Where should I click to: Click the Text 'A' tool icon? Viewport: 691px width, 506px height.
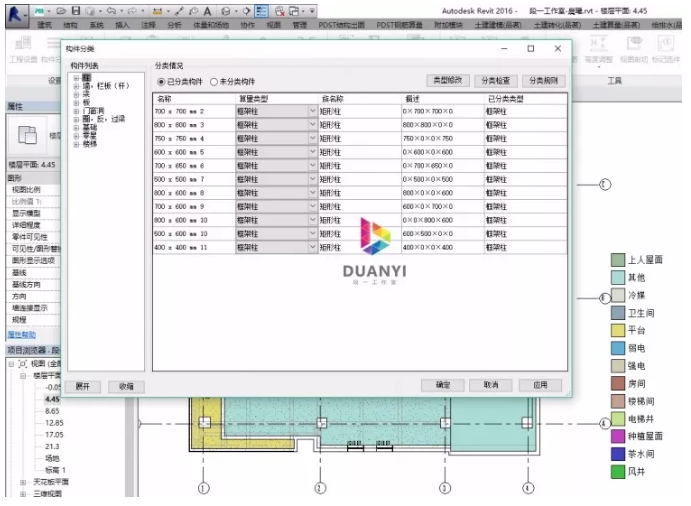[x=207, y=11]
